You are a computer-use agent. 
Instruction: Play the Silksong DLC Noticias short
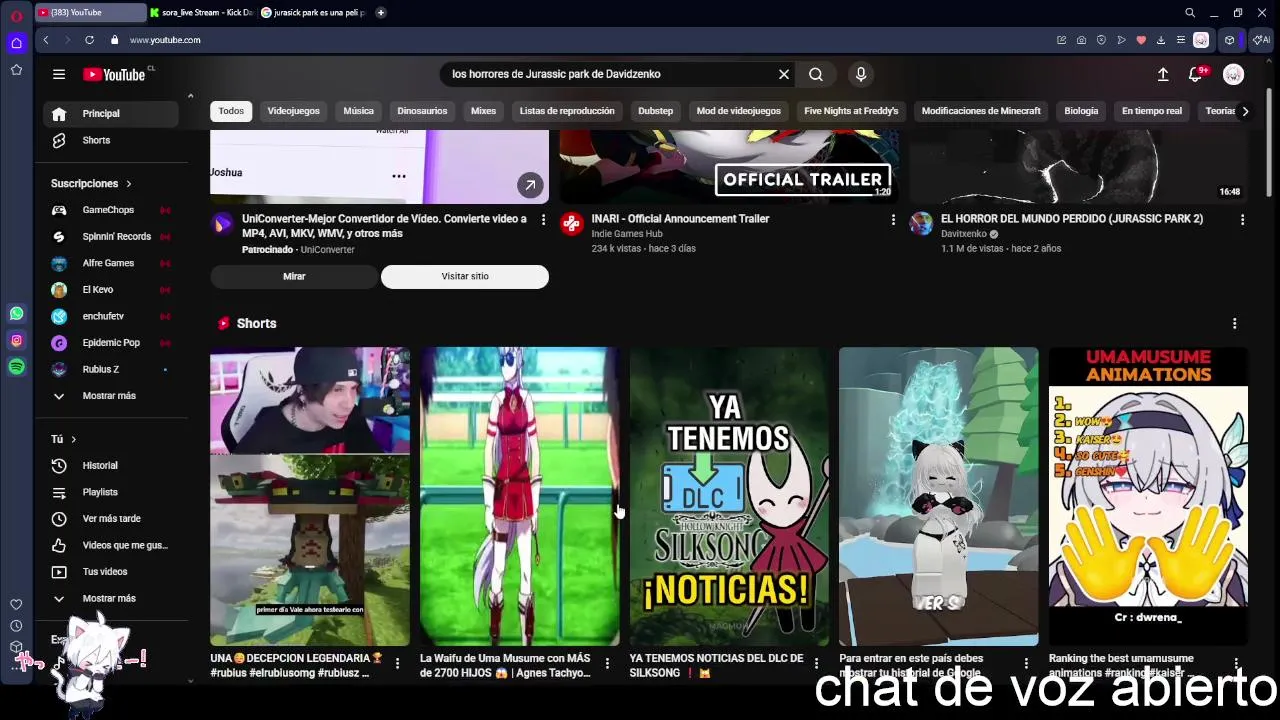(729, 496)
